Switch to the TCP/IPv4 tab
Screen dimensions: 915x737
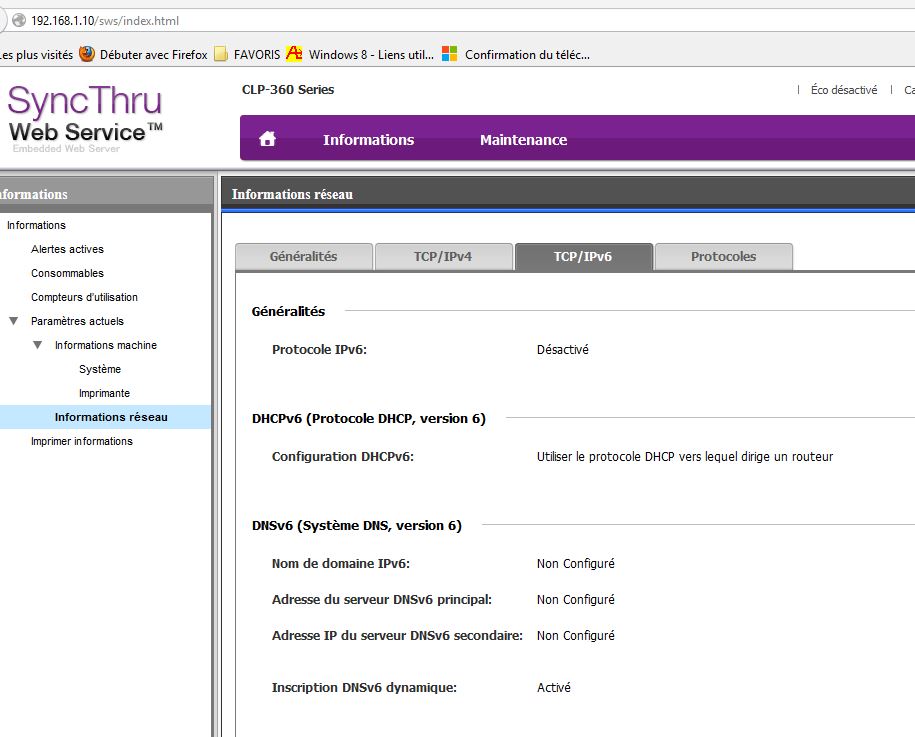coord(443,257)
